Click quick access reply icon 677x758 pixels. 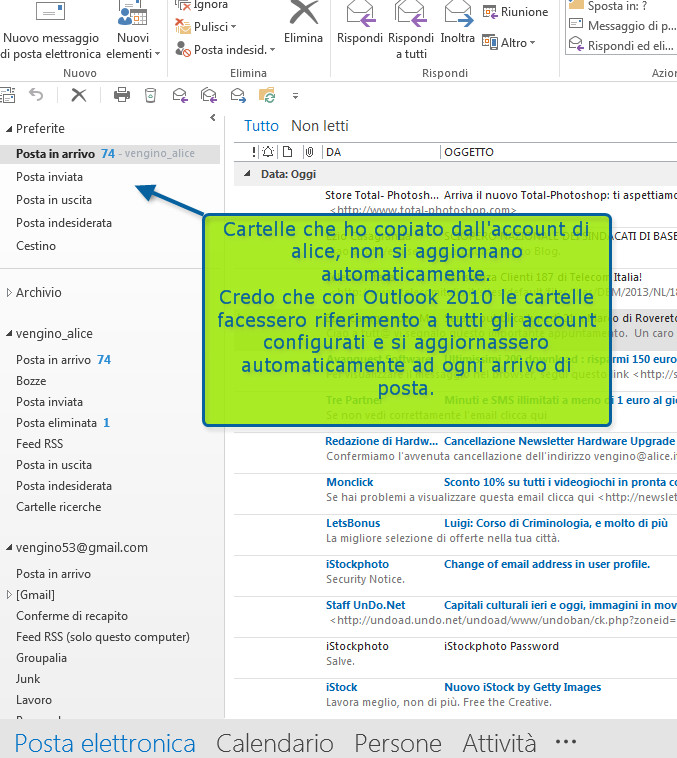180,95
